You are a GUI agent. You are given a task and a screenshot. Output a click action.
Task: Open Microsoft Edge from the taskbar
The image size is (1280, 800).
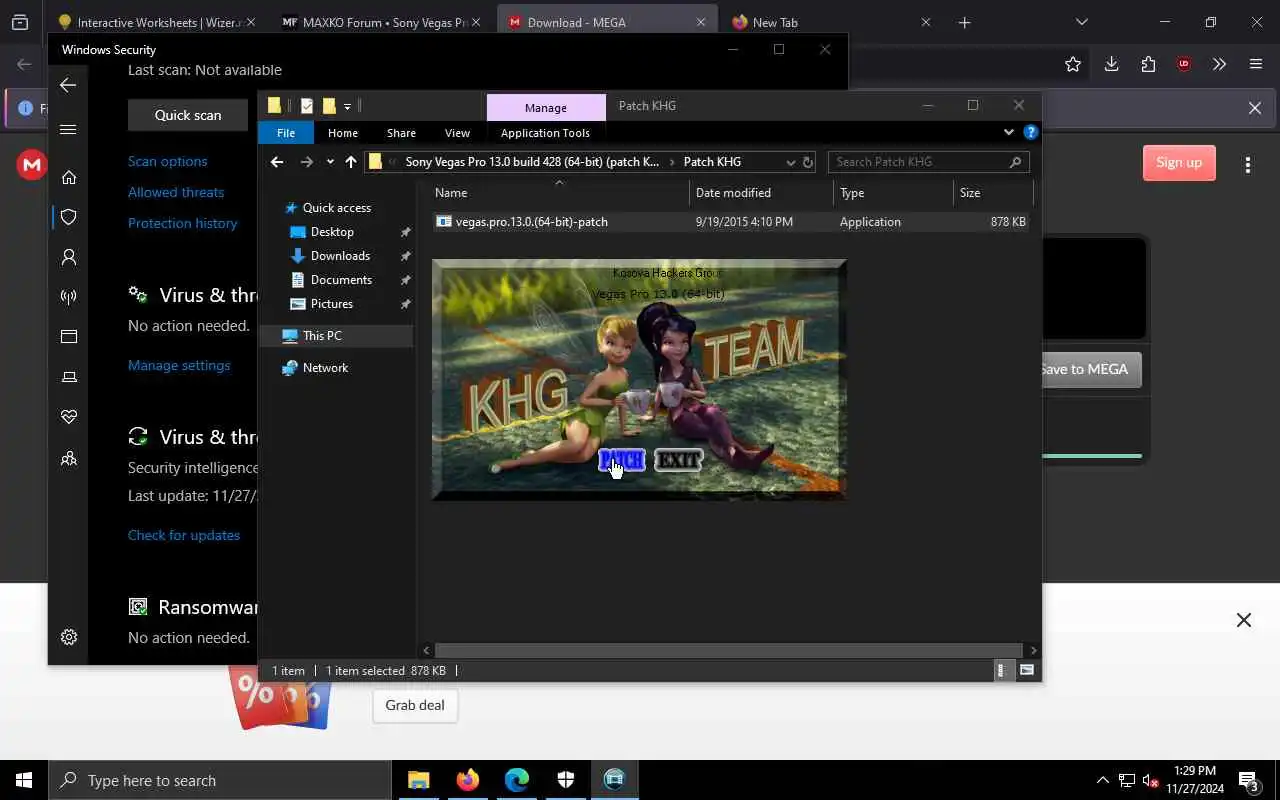pos(517,780)
